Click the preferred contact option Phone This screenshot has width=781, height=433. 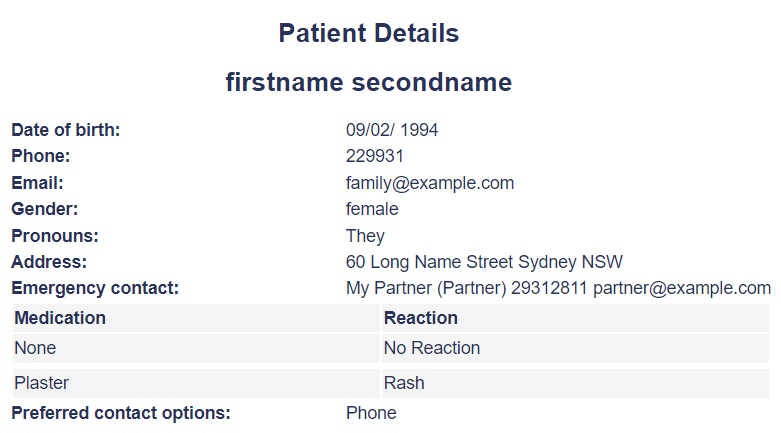point(371,413)
